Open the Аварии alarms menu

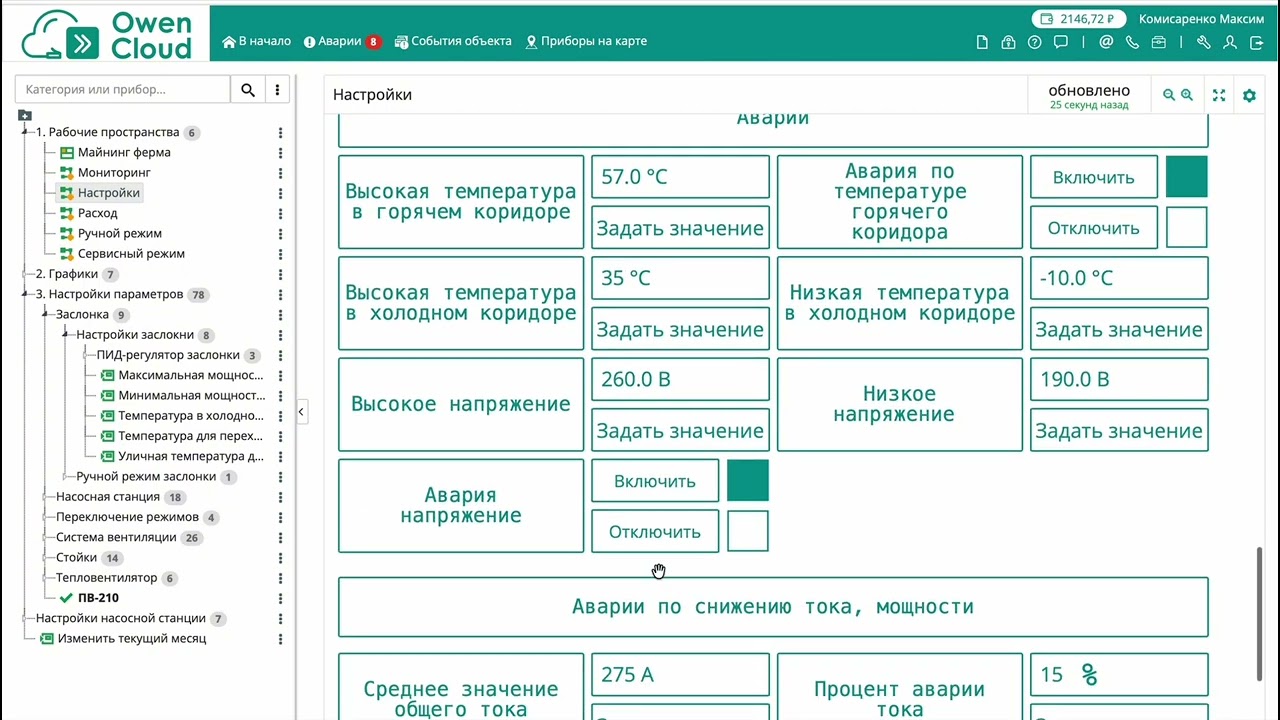(341, 42)
